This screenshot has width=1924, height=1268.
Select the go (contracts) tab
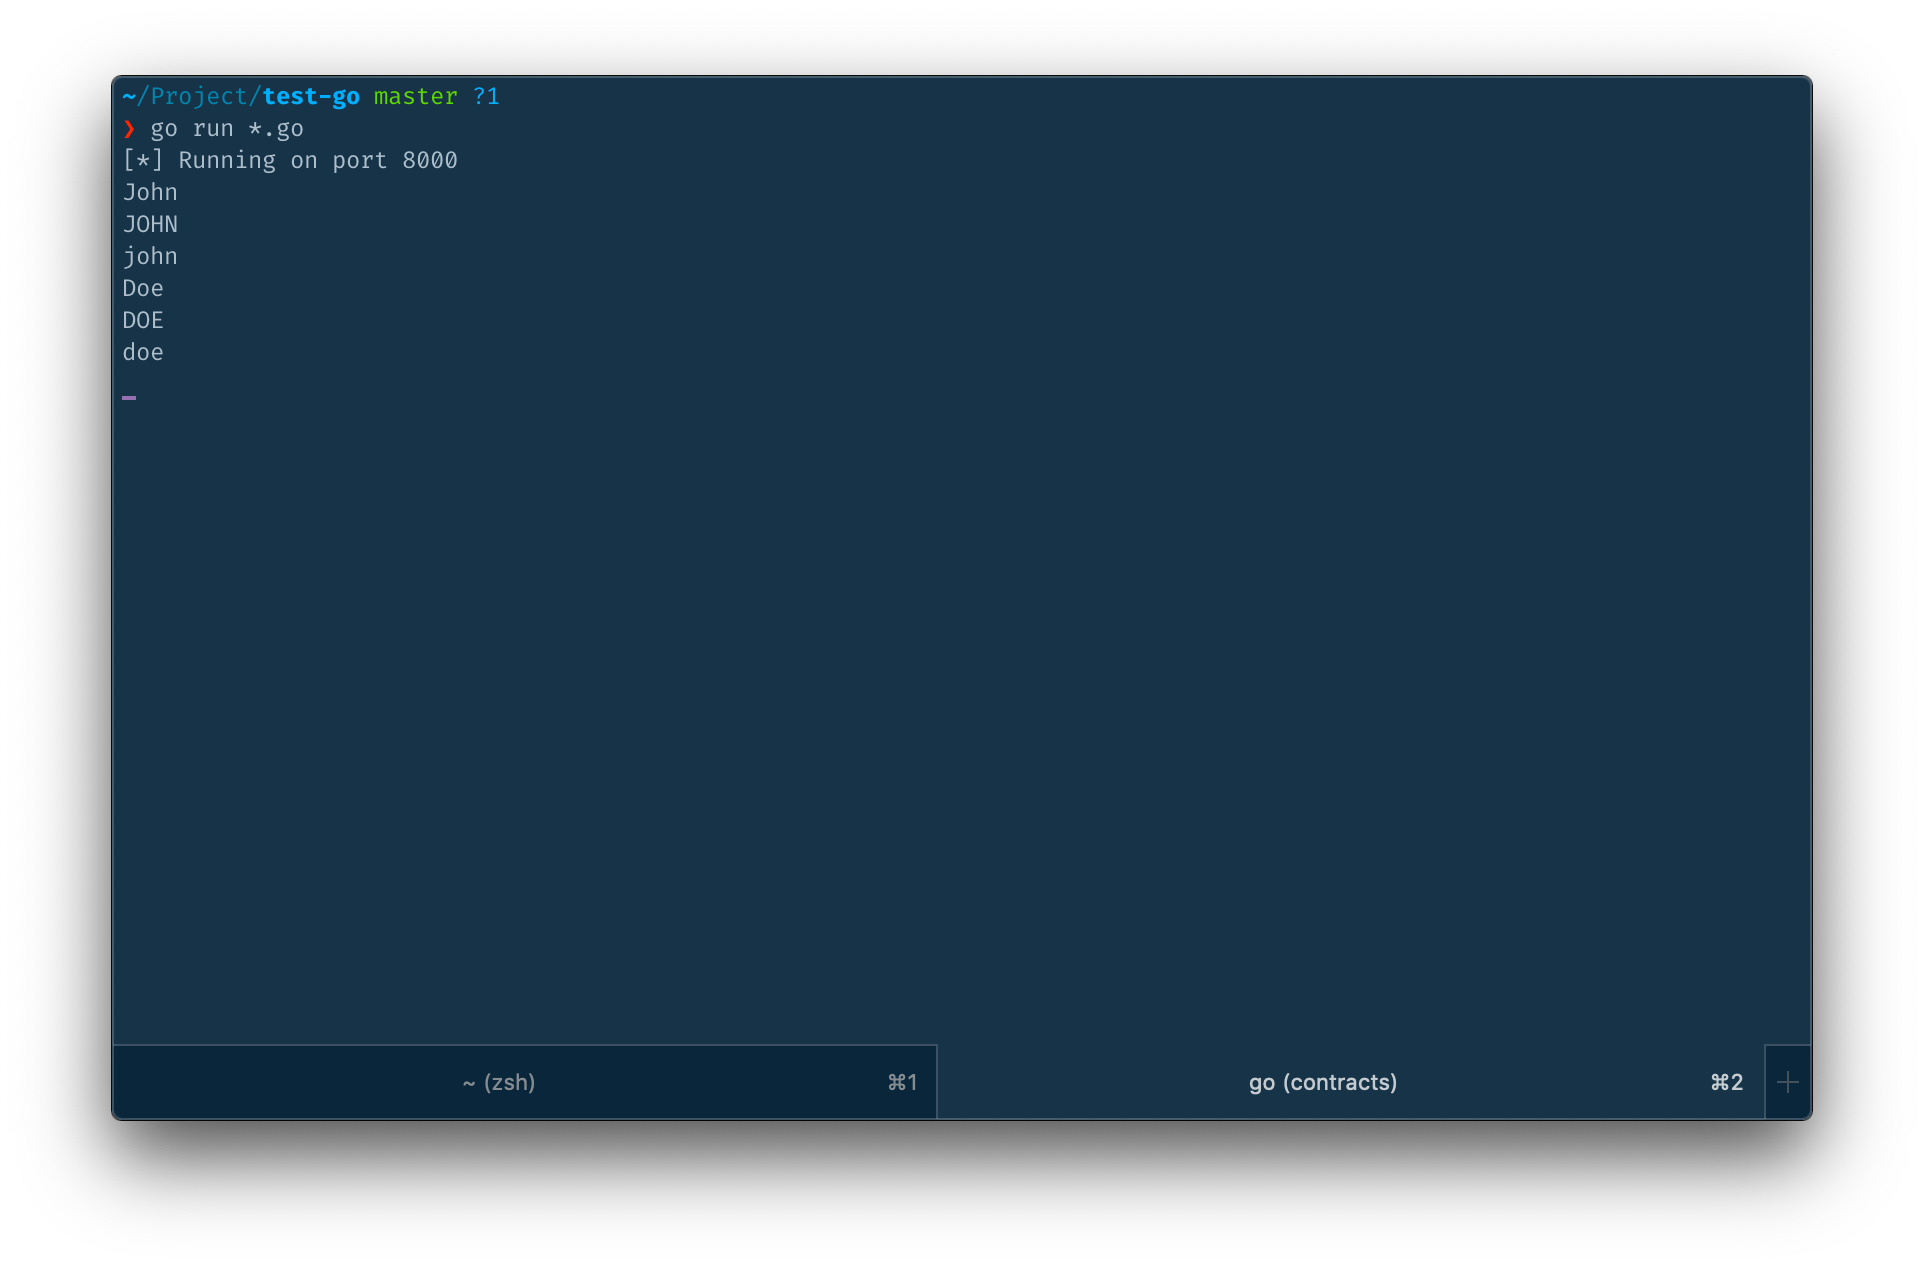(1350, 1082)
